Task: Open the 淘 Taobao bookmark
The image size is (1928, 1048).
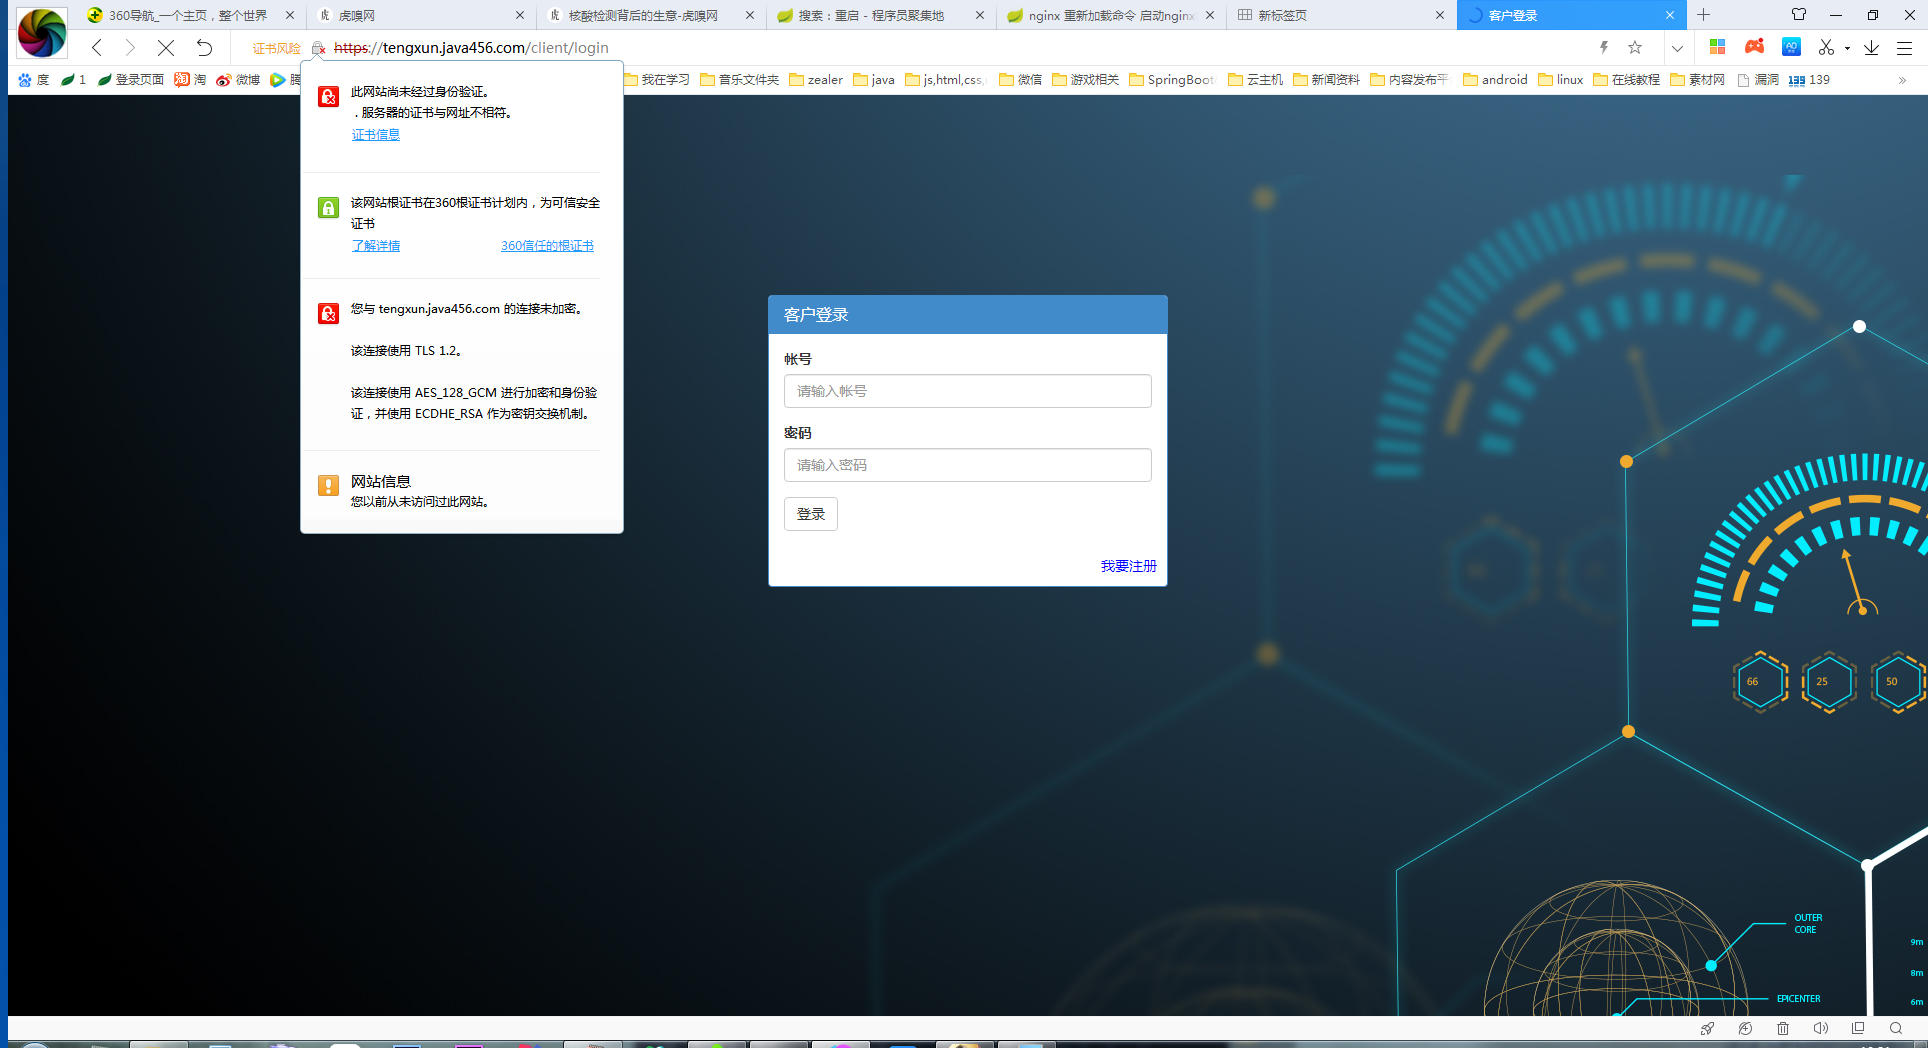Action: click(190, 80)
